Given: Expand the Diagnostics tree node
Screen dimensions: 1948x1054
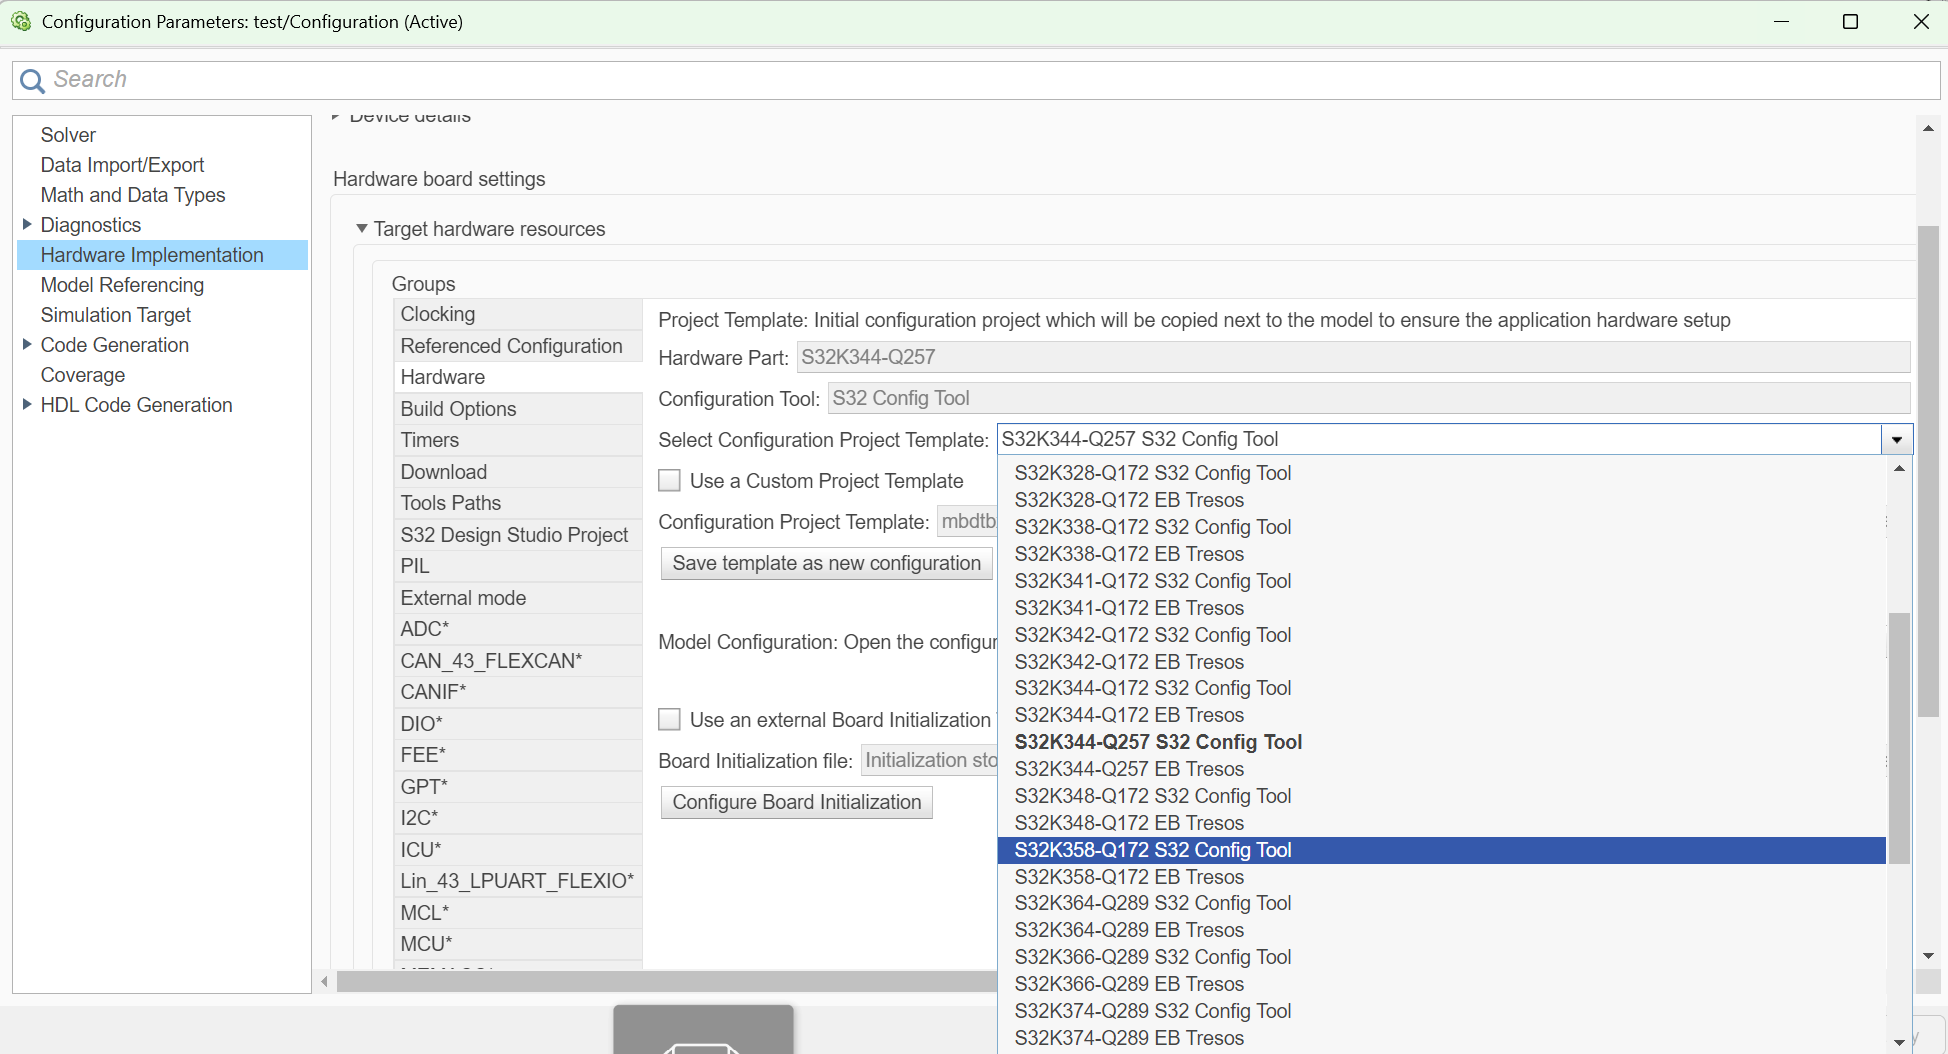Looking at the screenshot, I should (x=27, y=224).
